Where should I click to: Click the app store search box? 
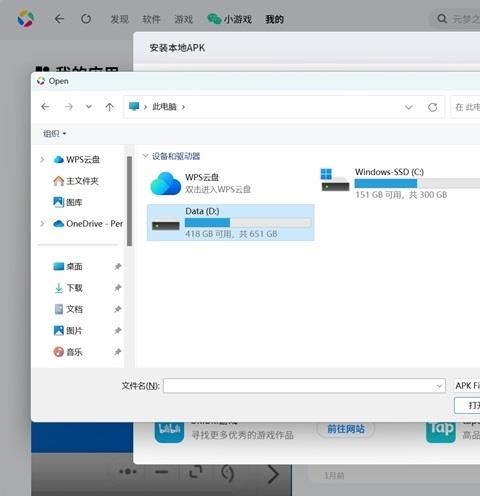point(454,19)
